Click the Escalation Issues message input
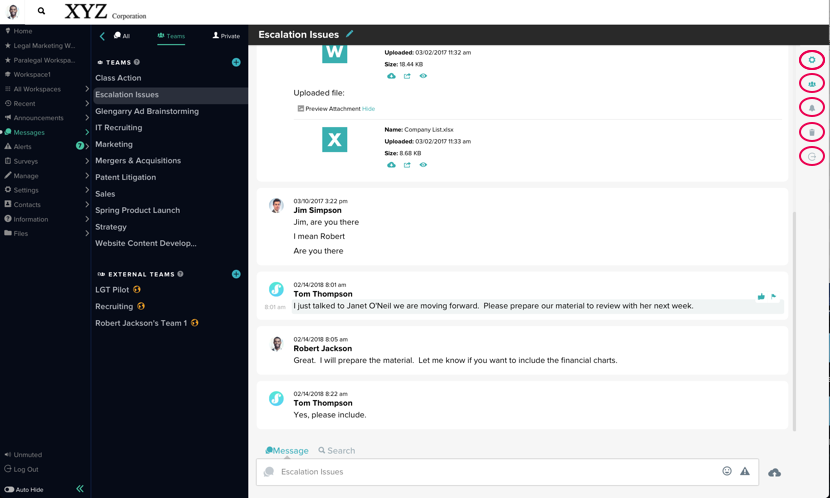830x498 pixels. (x=507, y=472)
